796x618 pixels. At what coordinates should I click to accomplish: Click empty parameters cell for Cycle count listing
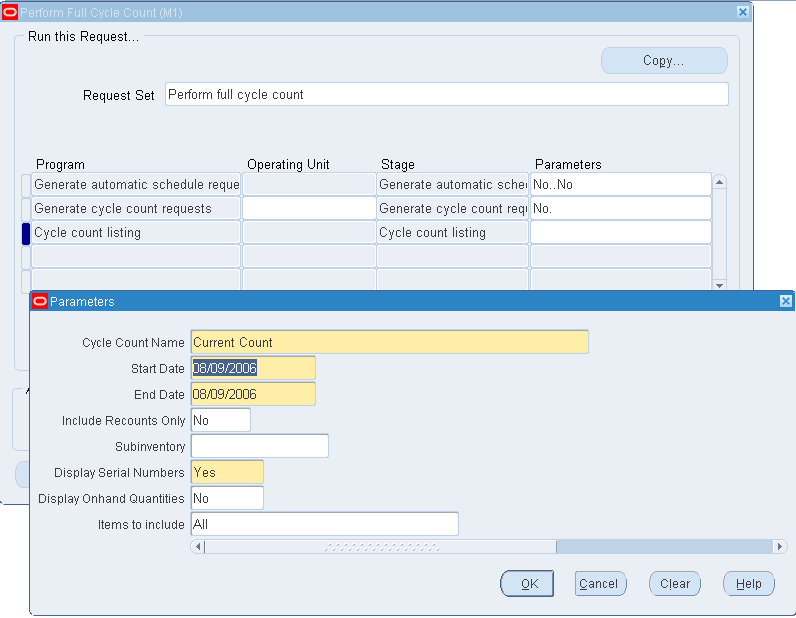click(620, 233)
